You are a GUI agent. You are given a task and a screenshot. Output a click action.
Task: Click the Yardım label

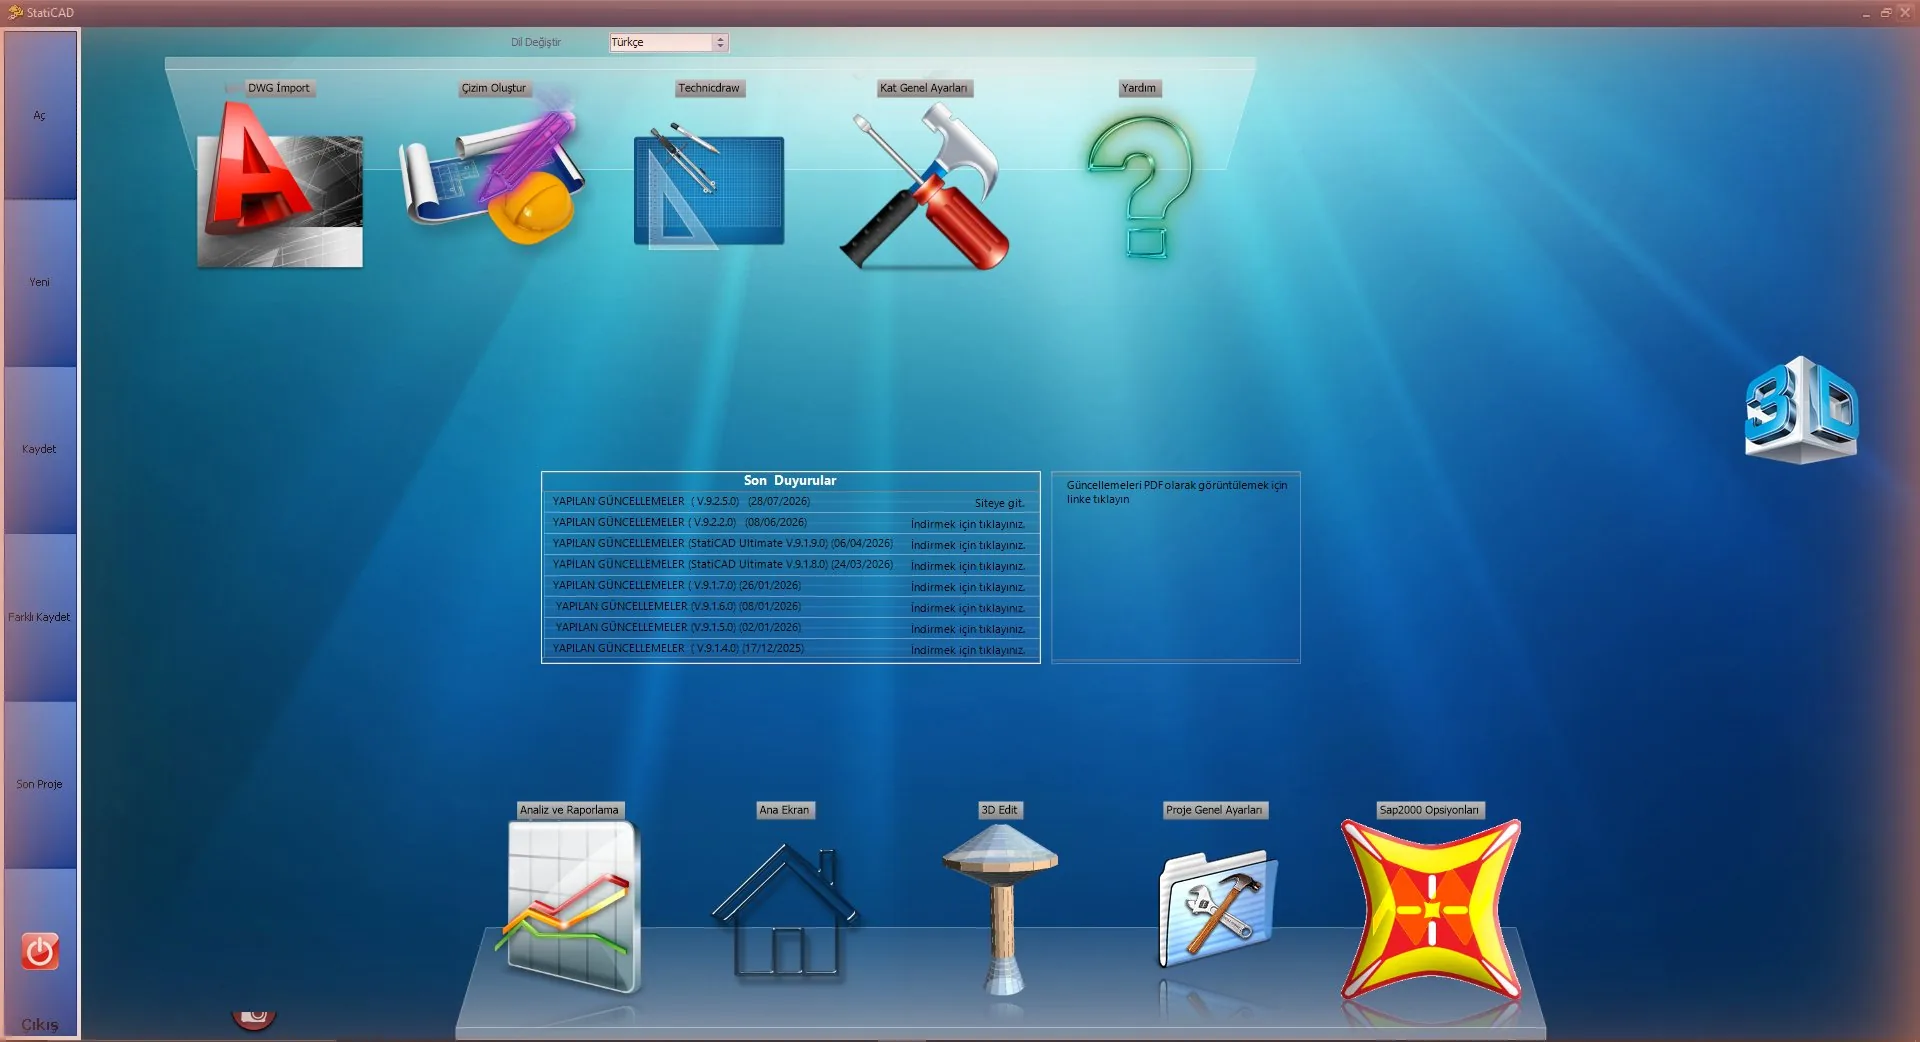point(1139,88)
